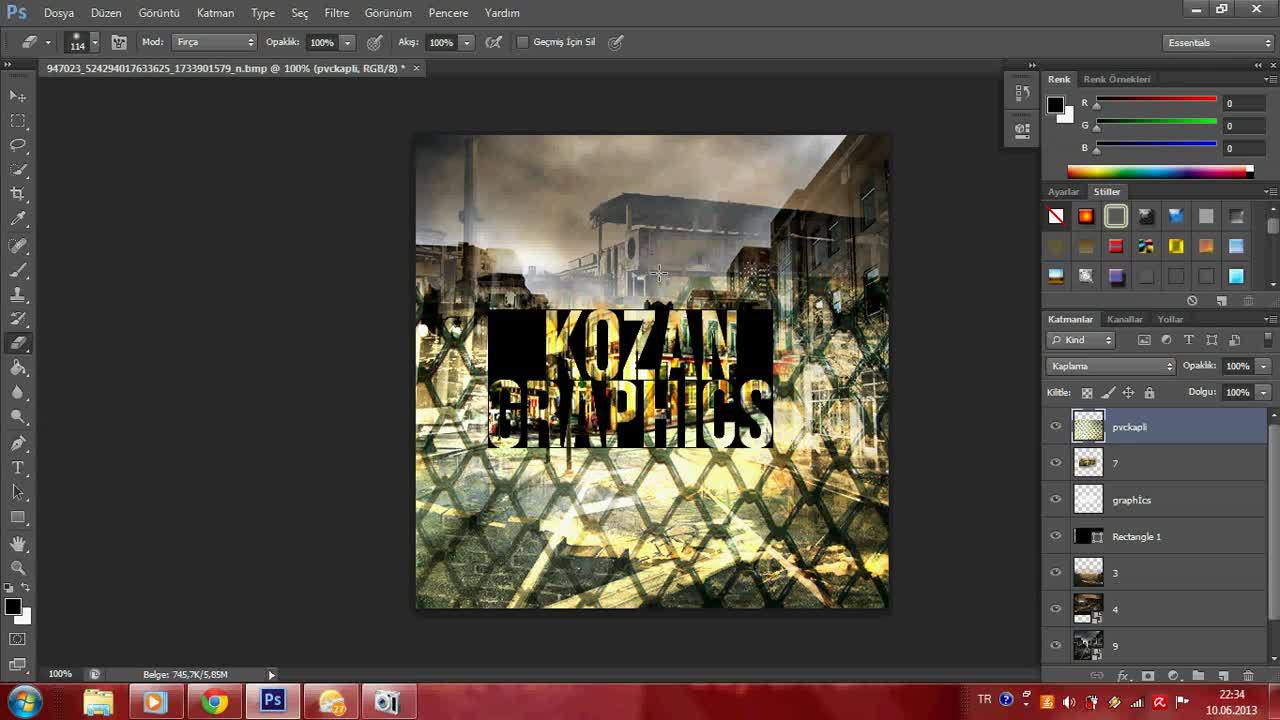The width and height of the screenshot is (1280, 720).
Task: Select the Eyedropper tool
Action: click(18, 219)
